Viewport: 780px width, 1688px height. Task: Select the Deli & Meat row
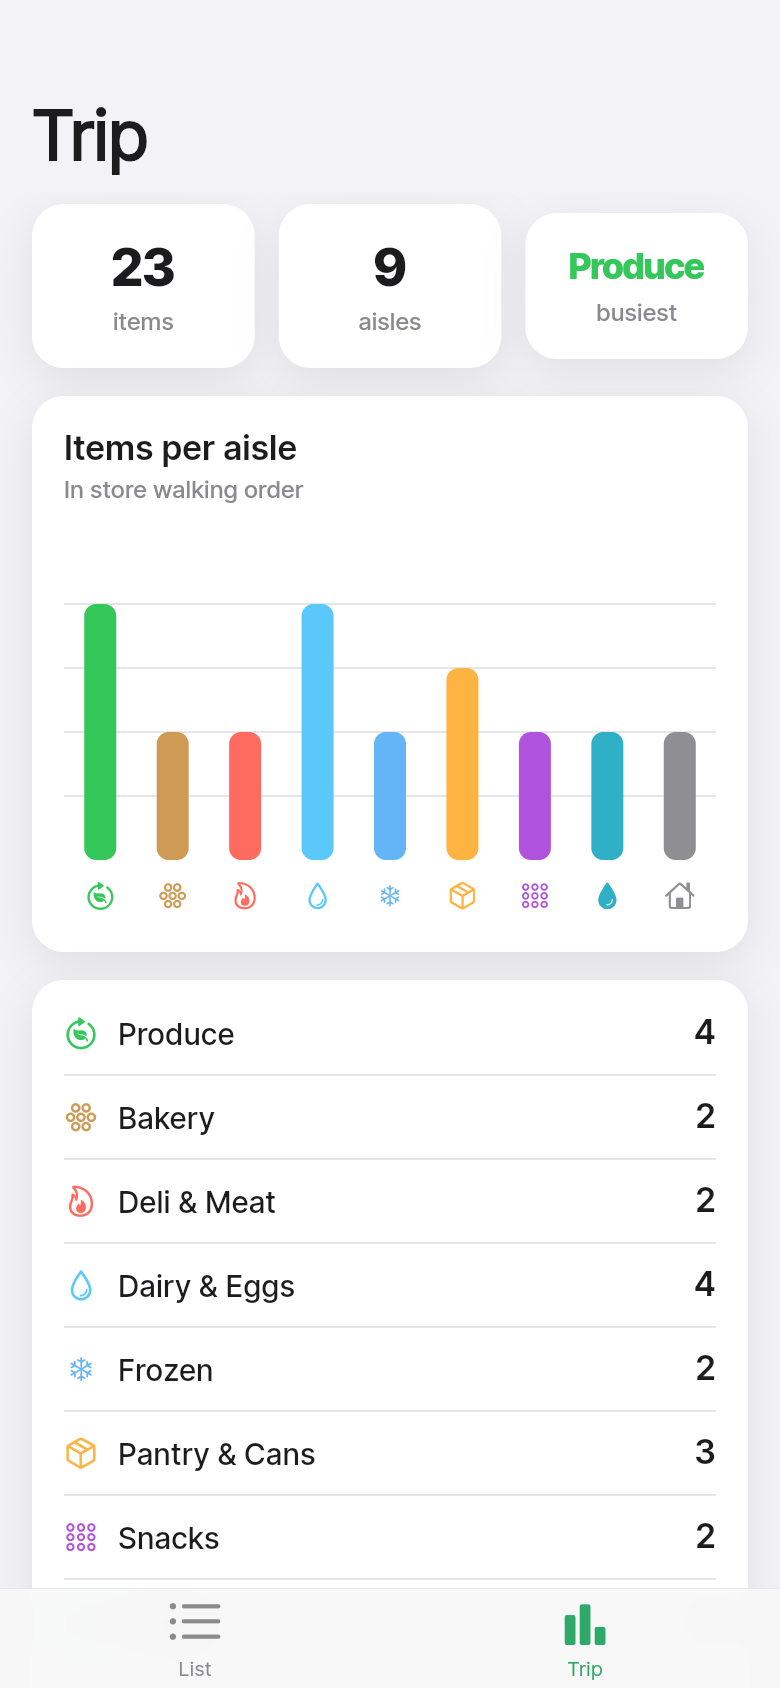(390, 1202)
